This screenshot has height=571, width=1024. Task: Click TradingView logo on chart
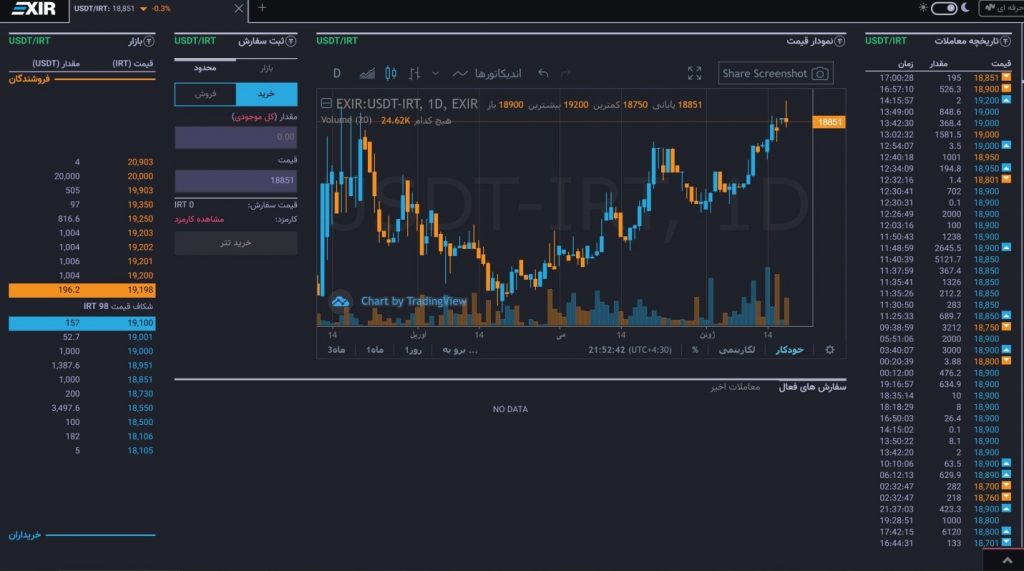pos(340,301)
